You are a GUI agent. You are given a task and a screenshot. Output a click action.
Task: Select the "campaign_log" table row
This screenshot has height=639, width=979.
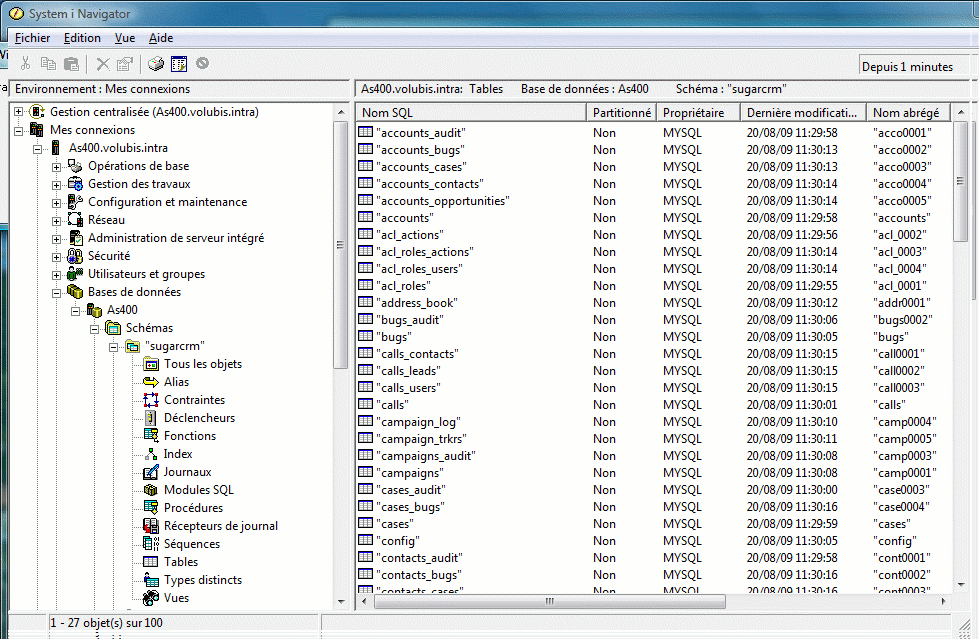click(x=654, y=422)
